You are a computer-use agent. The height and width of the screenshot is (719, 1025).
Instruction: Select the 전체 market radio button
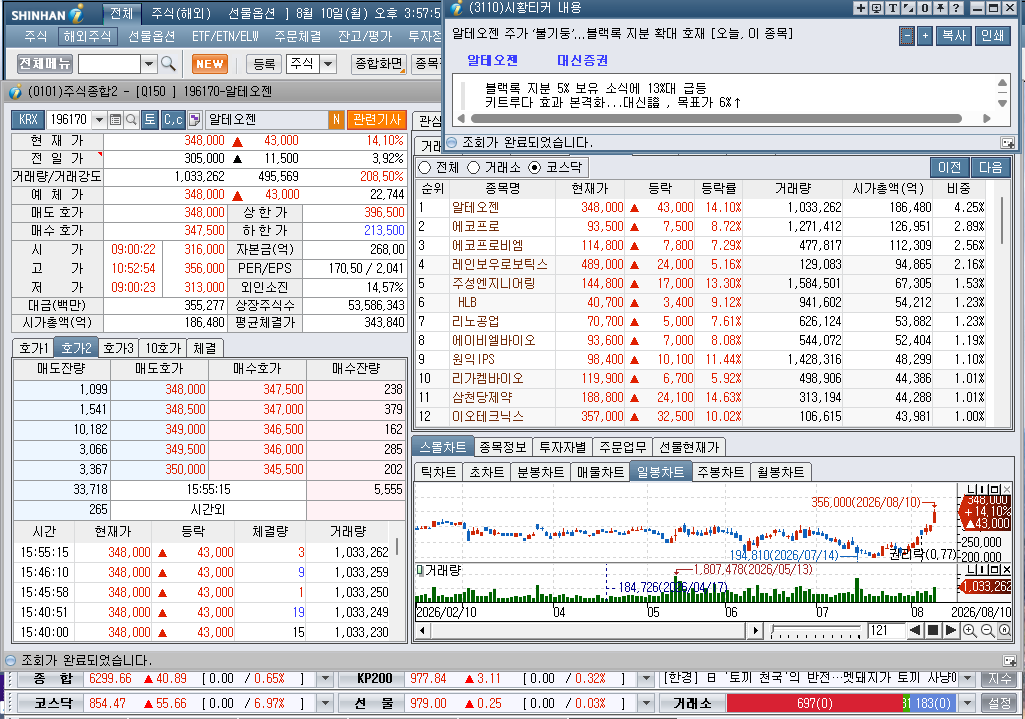(424, 167)
